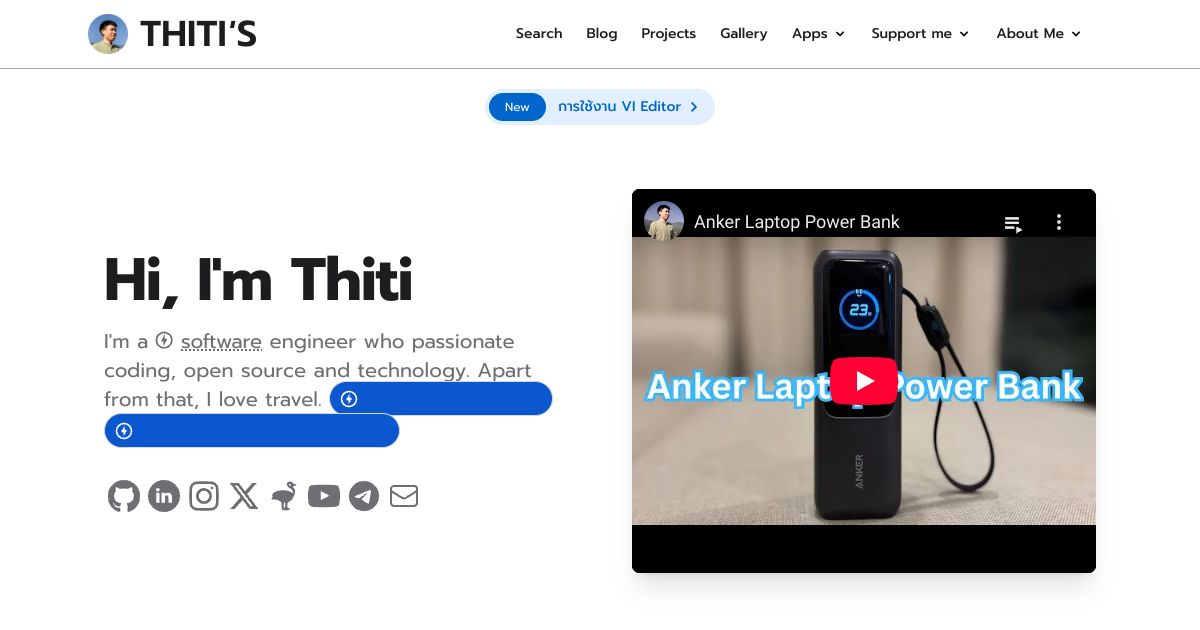Open the new VI Editor announcement
1200x630 pixels.
(x=600, y=107)
